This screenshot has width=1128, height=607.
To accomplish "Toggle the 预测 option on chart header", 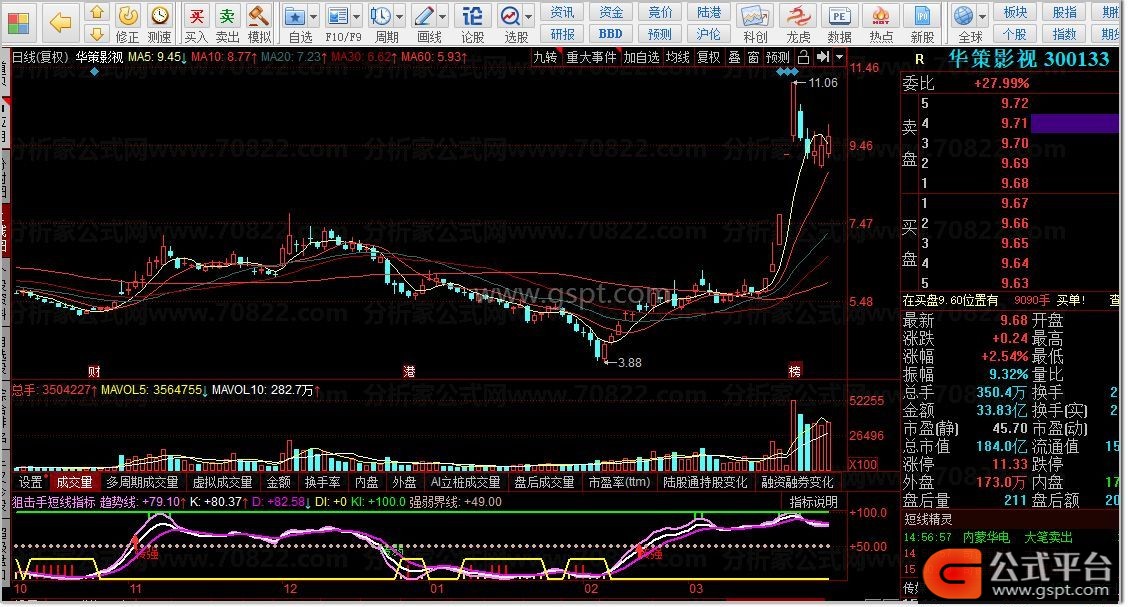I will point(778,57).
